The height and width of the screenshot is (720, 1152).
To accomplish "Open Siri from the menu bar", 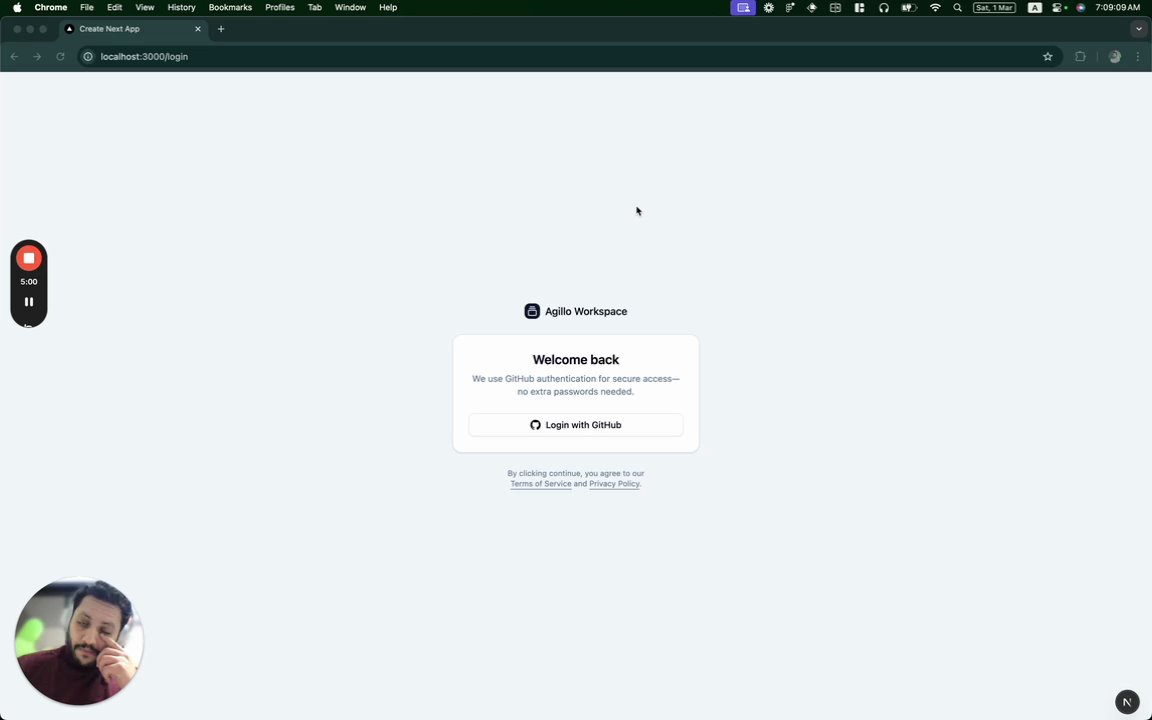I will (x=1081, y=7).
